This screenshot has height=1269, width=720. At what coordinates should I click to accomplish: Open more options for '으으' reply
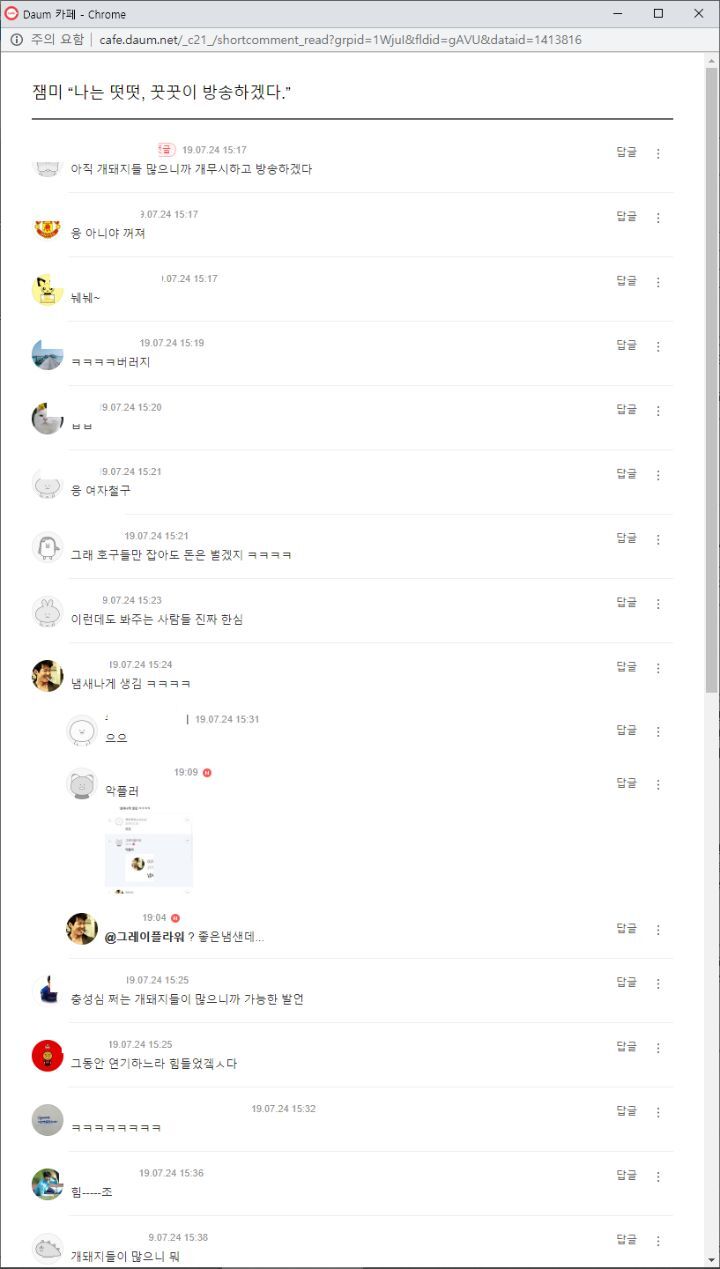click(658, 732)
